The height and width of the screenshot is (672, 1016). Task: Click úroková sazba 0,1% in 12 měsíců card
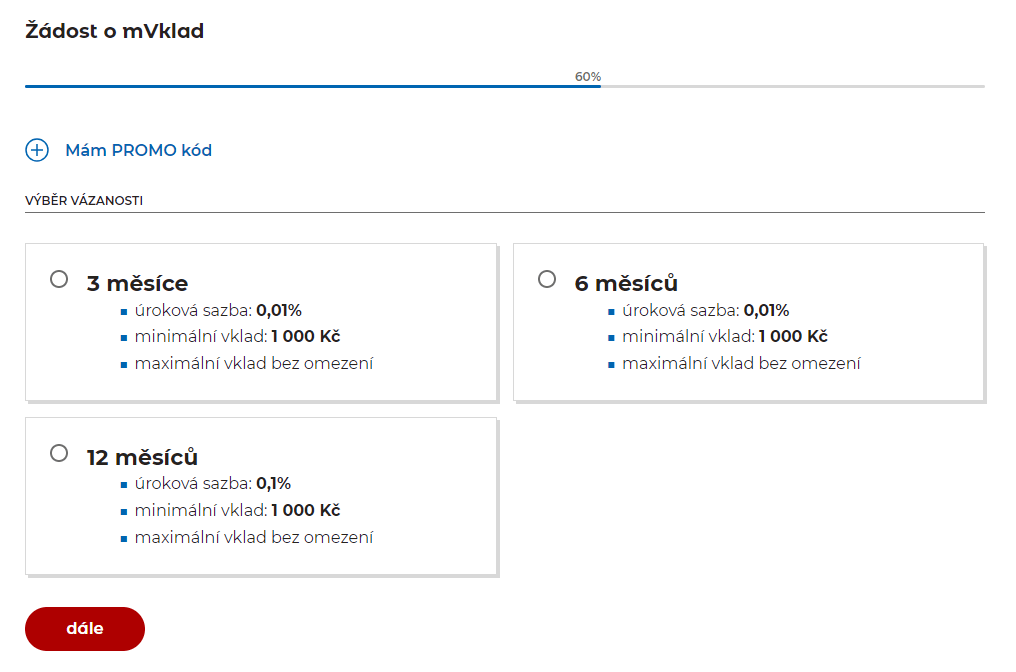[213, 483]
